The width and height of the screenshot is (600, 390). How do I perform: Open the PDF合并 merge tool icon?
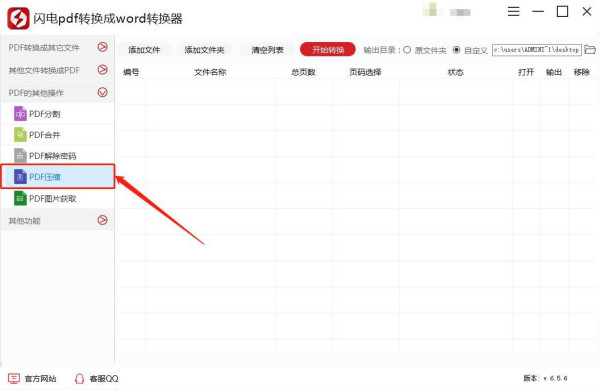[20, 135]
